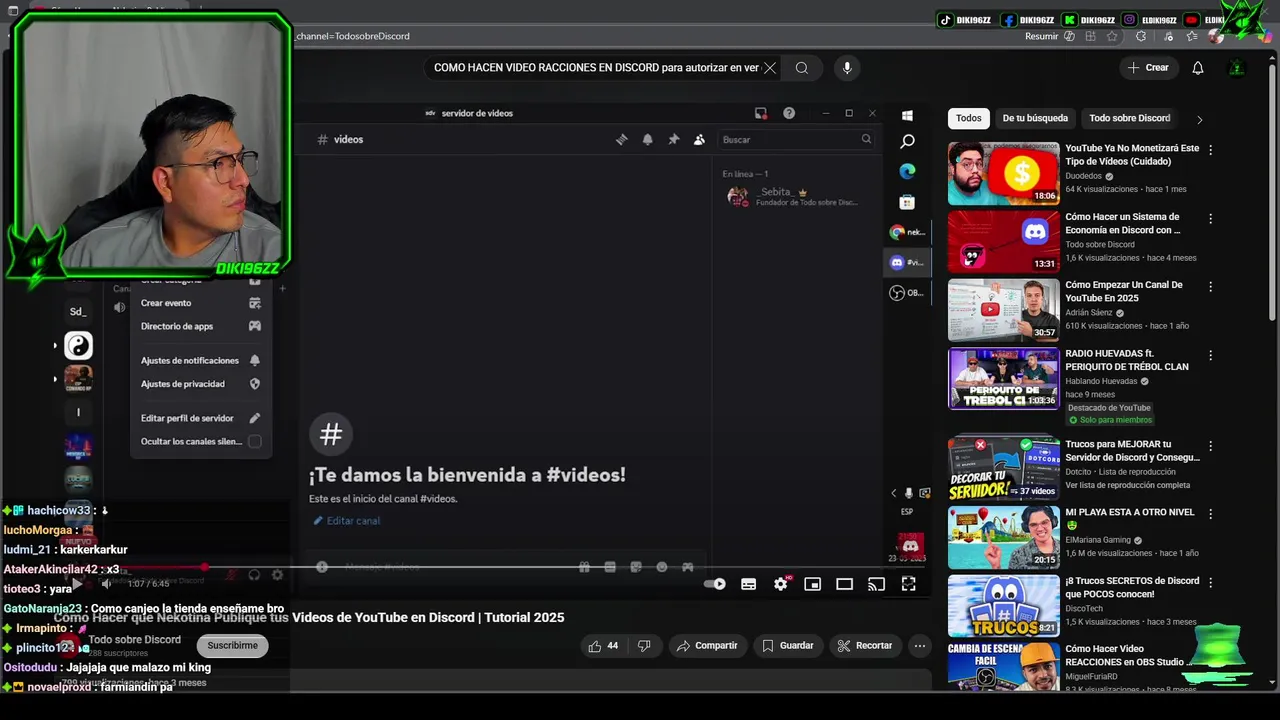Open the video player settings gear

click(x=780, y=584)
